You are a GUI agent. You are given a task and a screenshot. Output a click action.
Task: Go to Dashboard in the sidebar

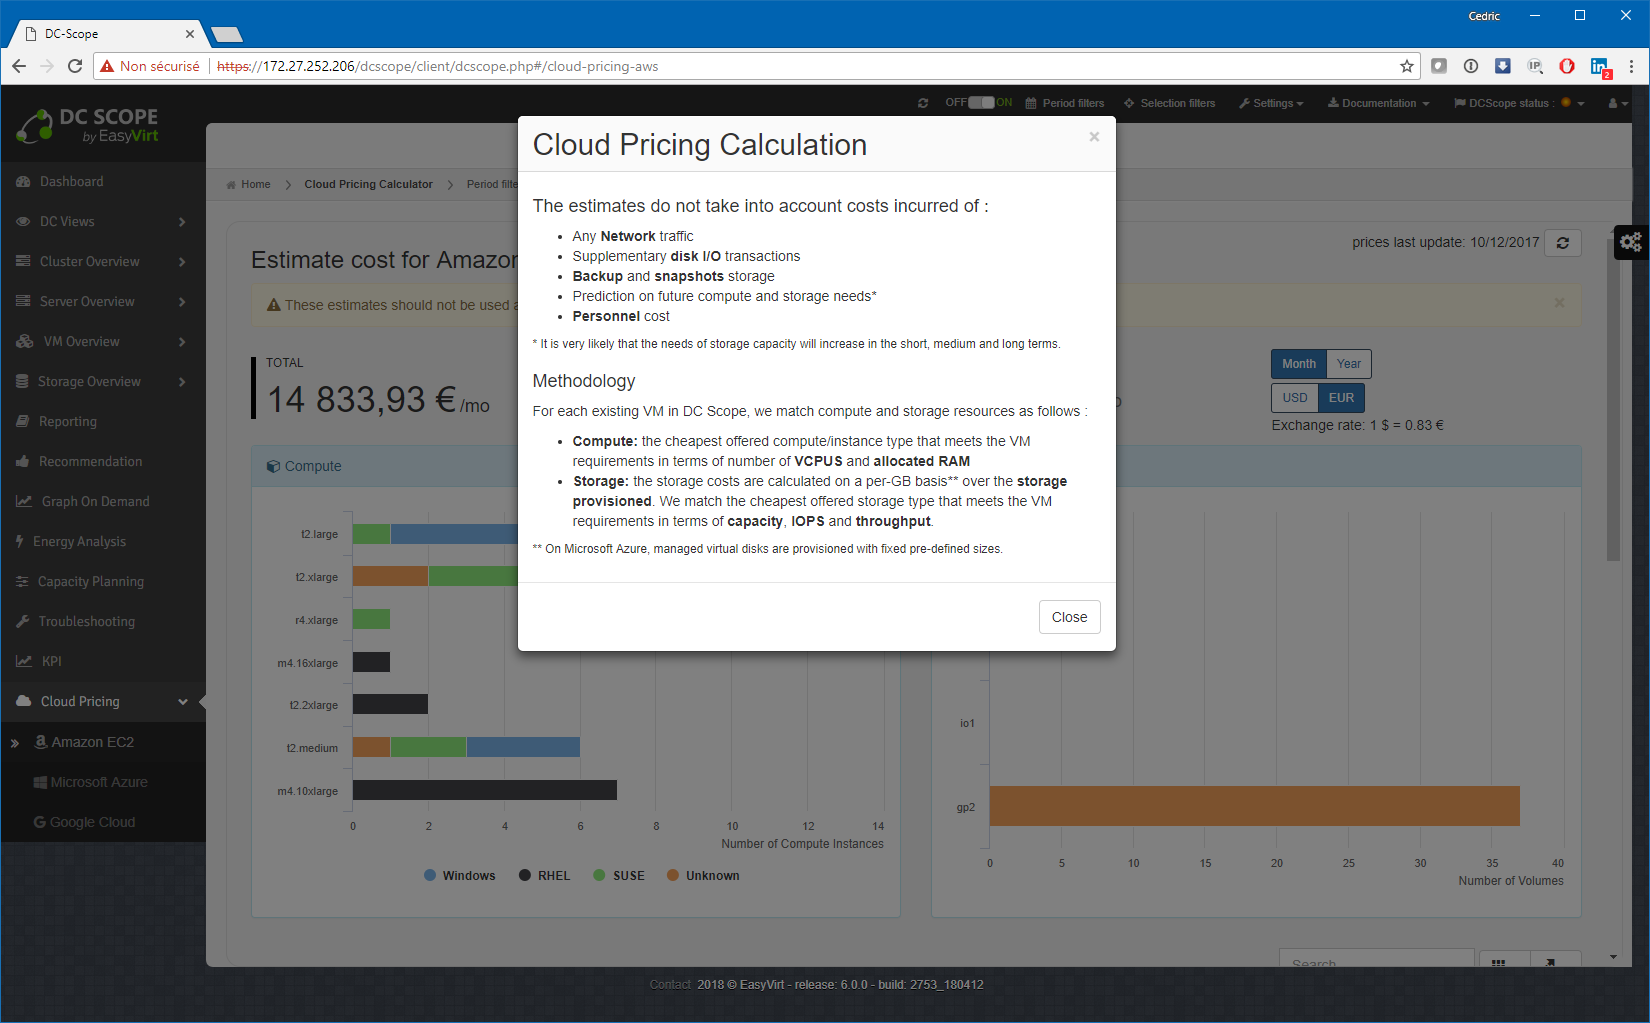point(71,182)
